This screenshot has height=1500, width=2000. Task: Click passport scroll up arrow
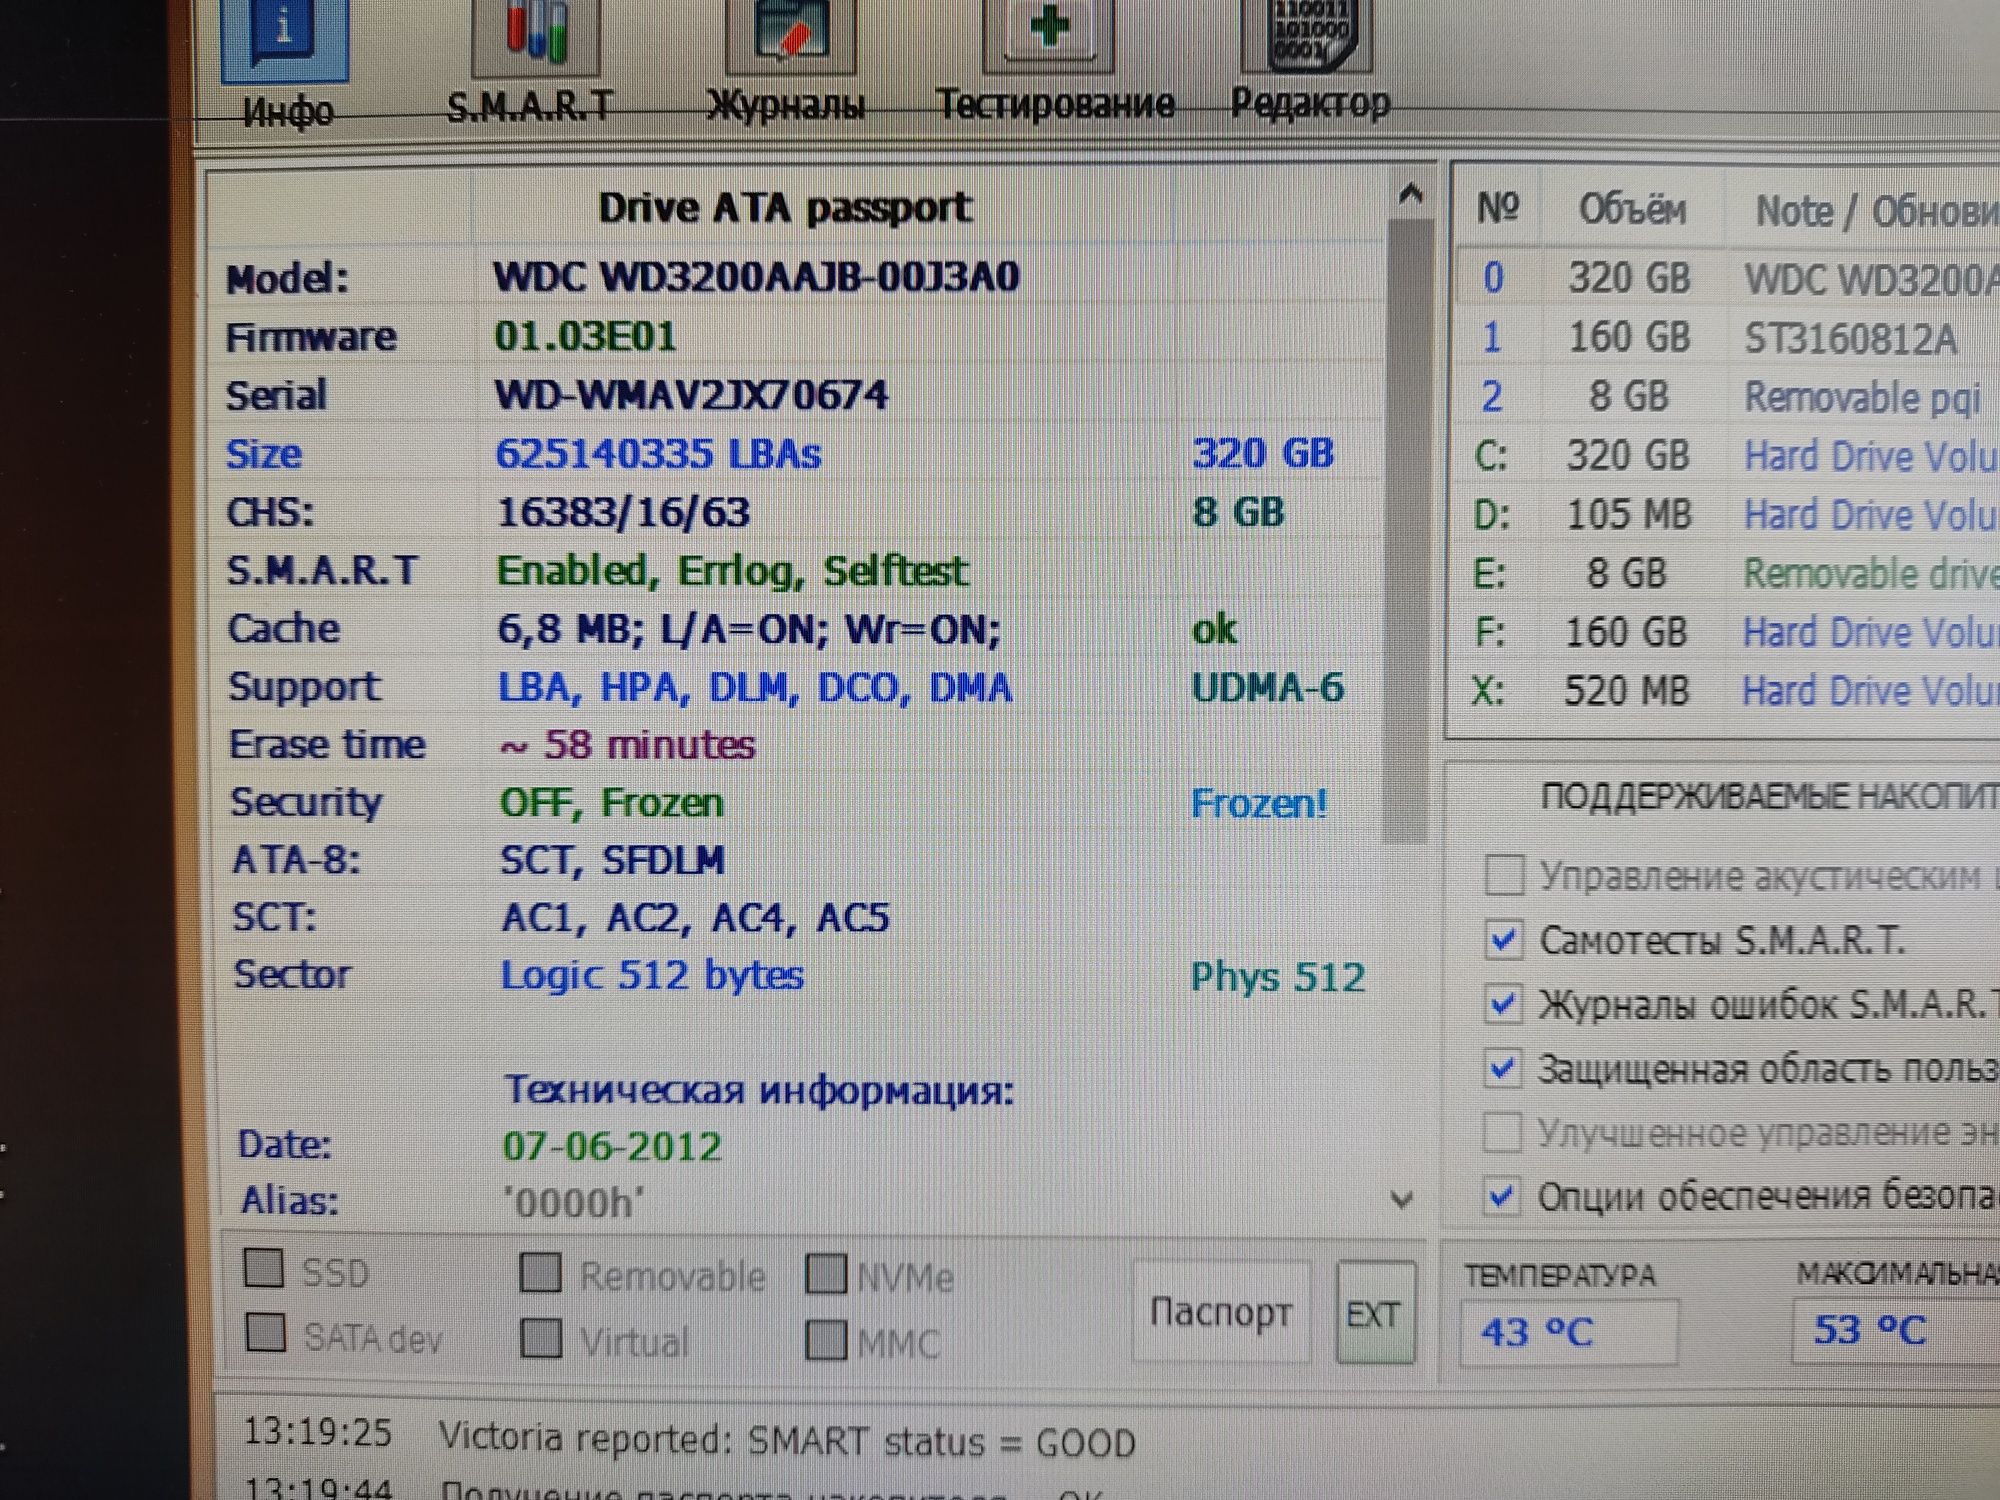point(1410,193)
